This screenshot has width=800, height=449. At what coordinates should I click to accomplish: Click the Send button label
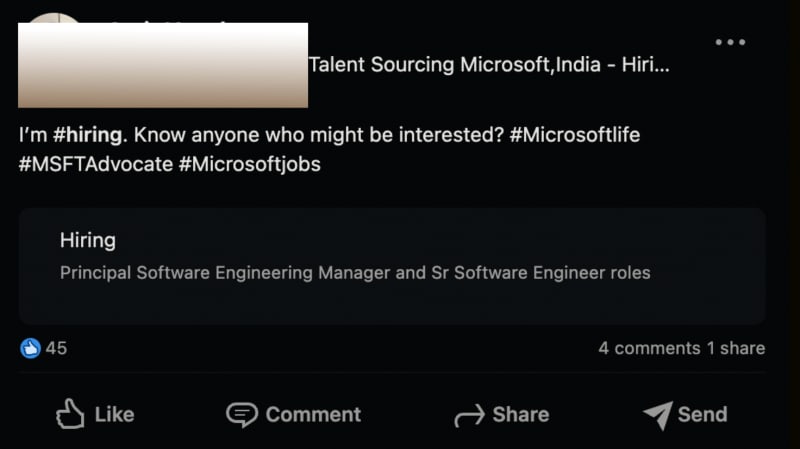click(x=703, y=415)
